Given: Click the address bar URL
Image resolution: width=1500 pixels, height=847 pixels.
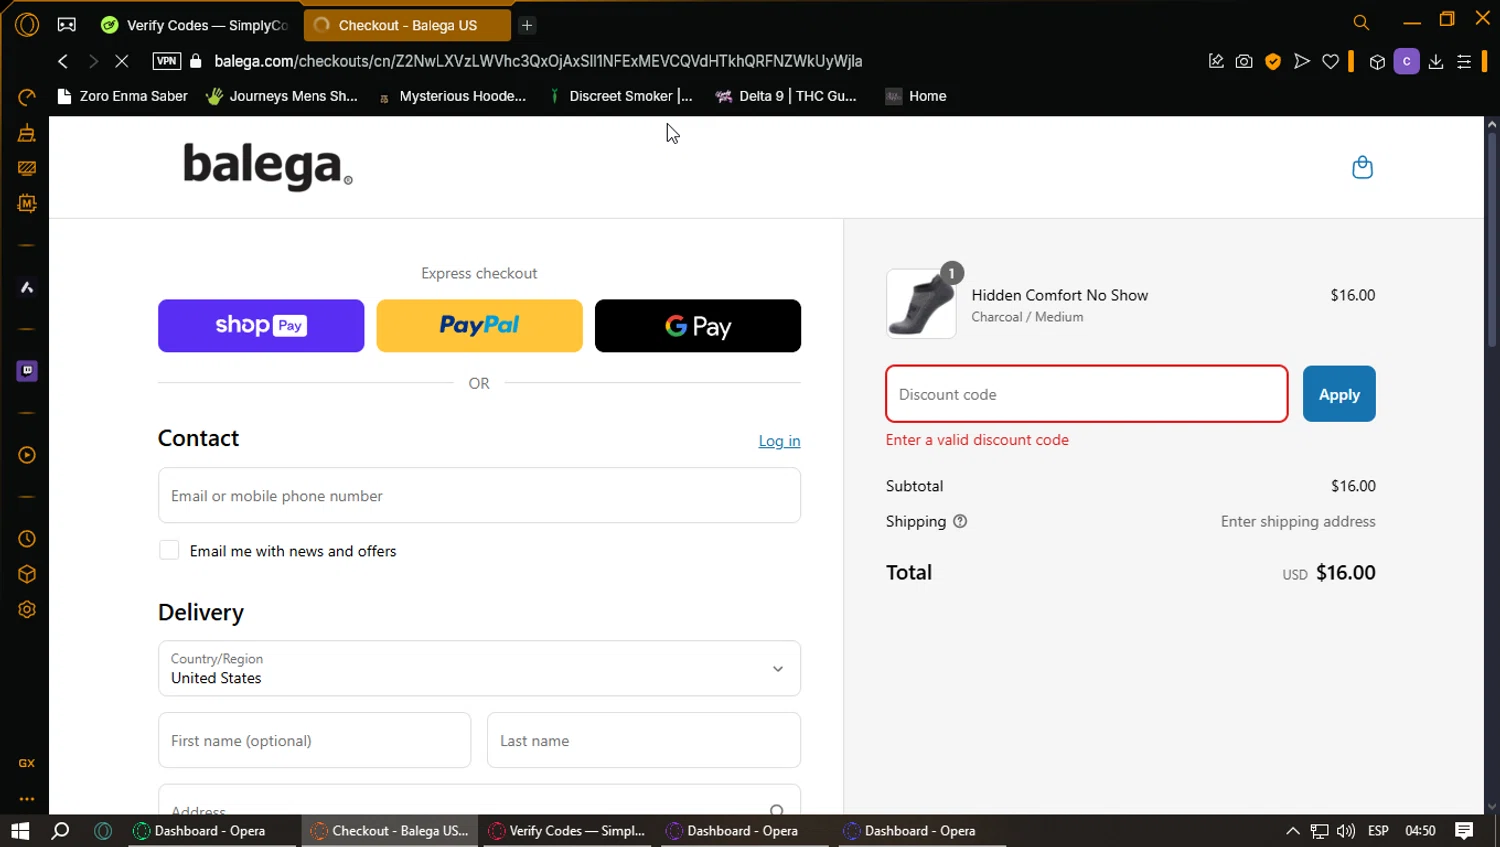Looking at the screenshot, I should [x=538, y=61].
